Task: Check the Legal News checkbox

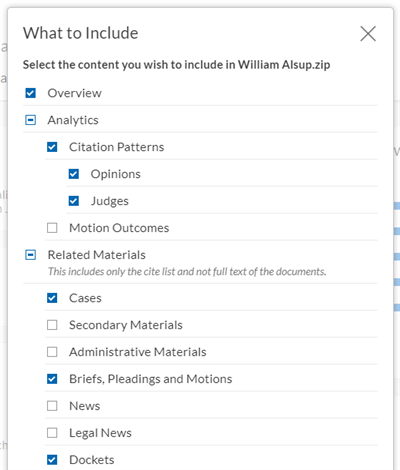Action: [x=52, y=433]
